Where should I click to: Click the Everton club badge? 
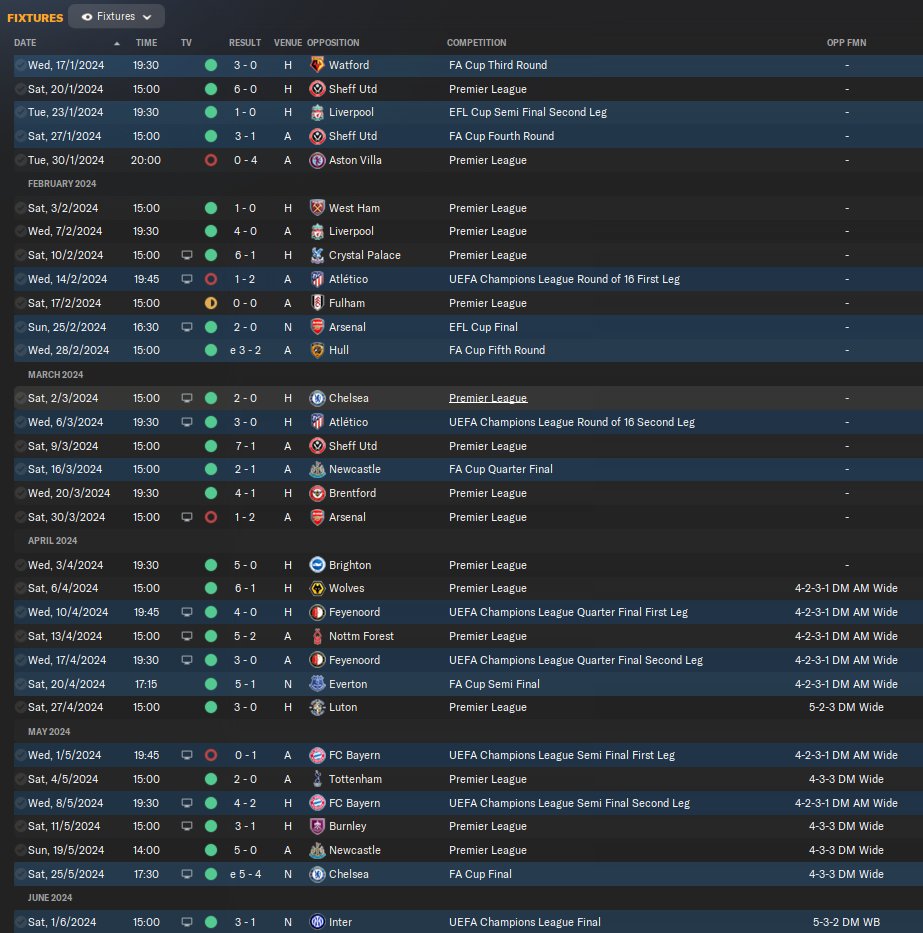tap(317, 684)
